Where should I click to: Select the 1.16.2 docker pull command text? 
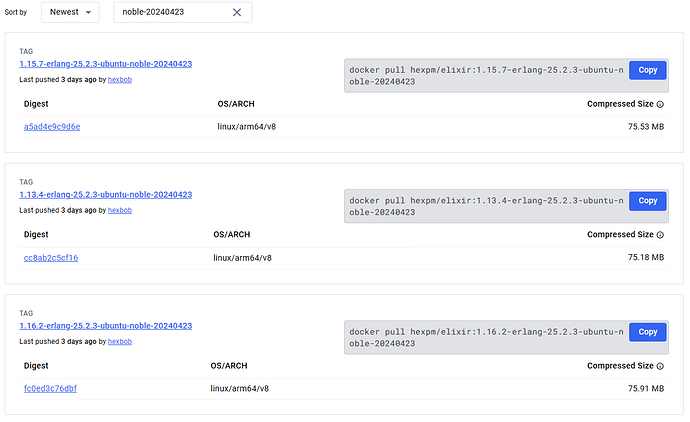tap(485, 337)
